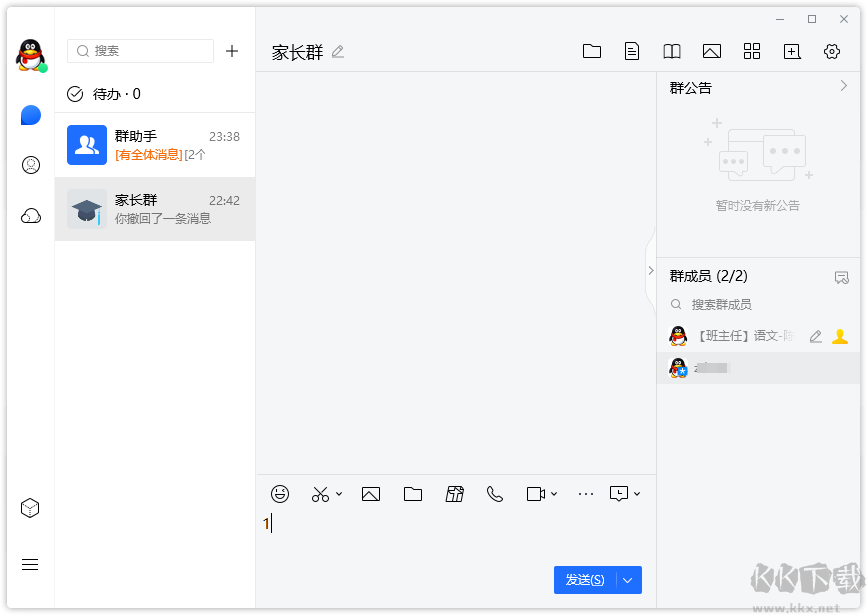Select the screenshot scissors tool

coord(319,493)
